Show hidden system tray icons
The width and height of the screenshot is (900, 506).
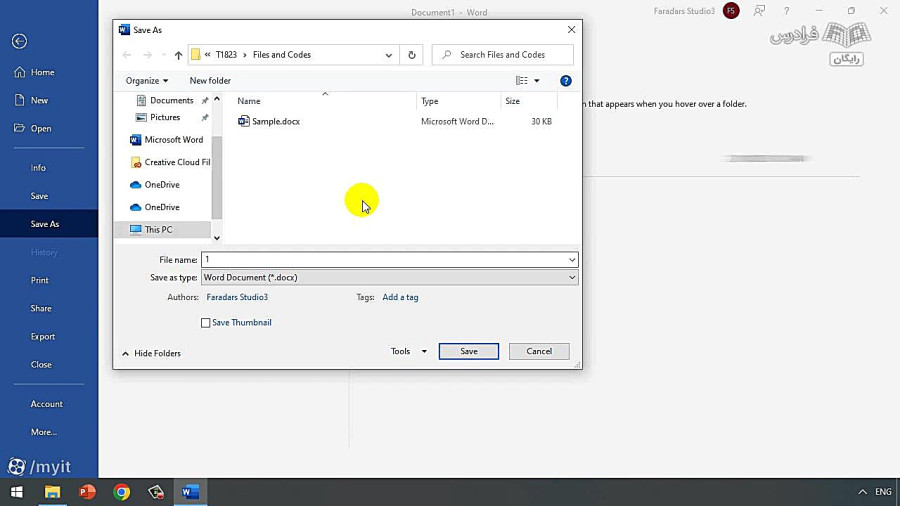862,492
